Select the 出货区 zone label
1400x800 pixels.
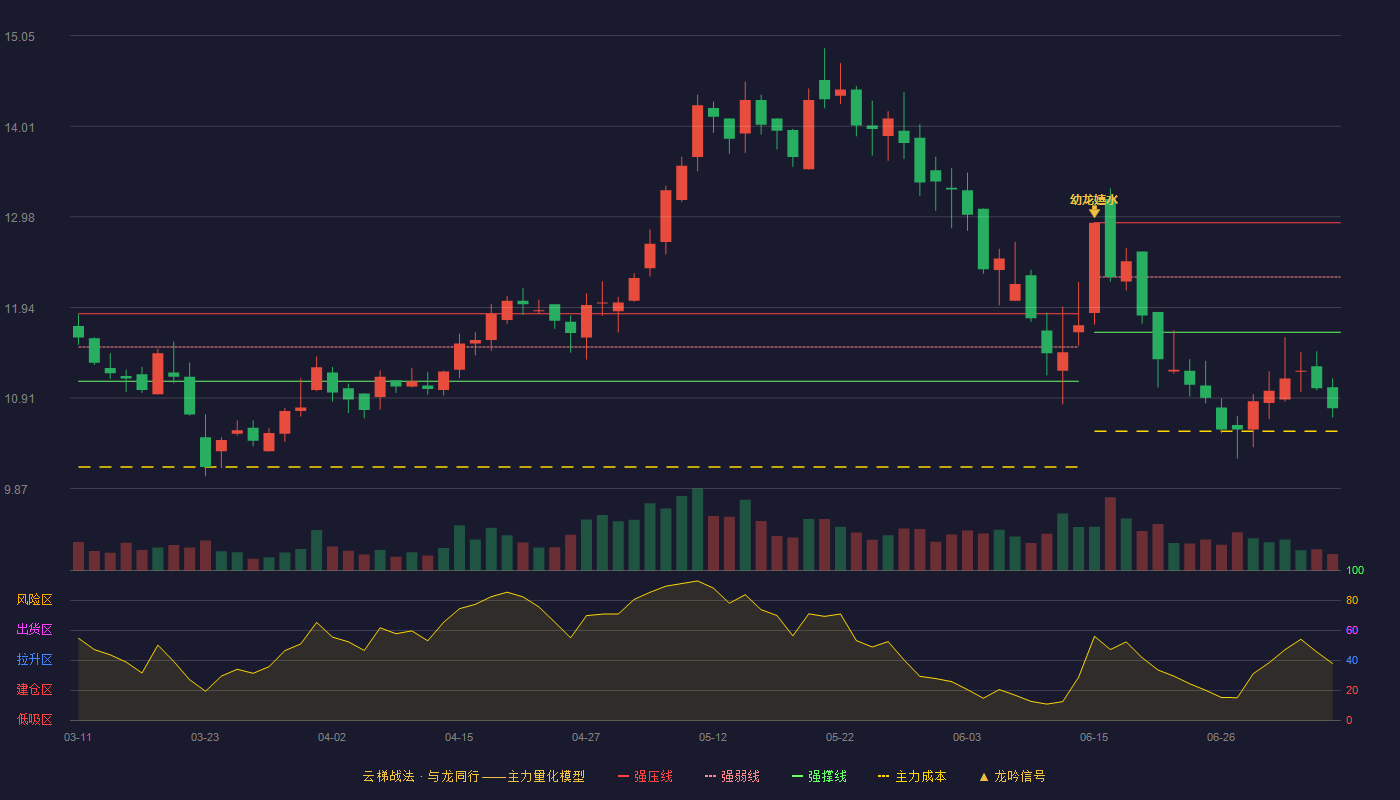pos(34,630)
